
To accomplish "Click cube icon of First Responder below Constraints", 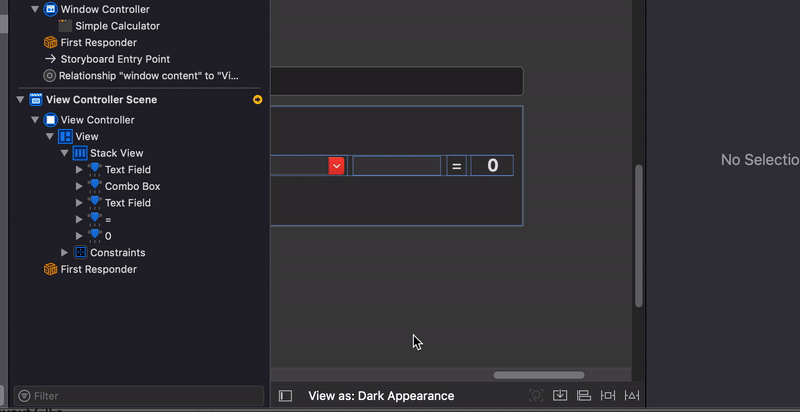I will (50, 269).
